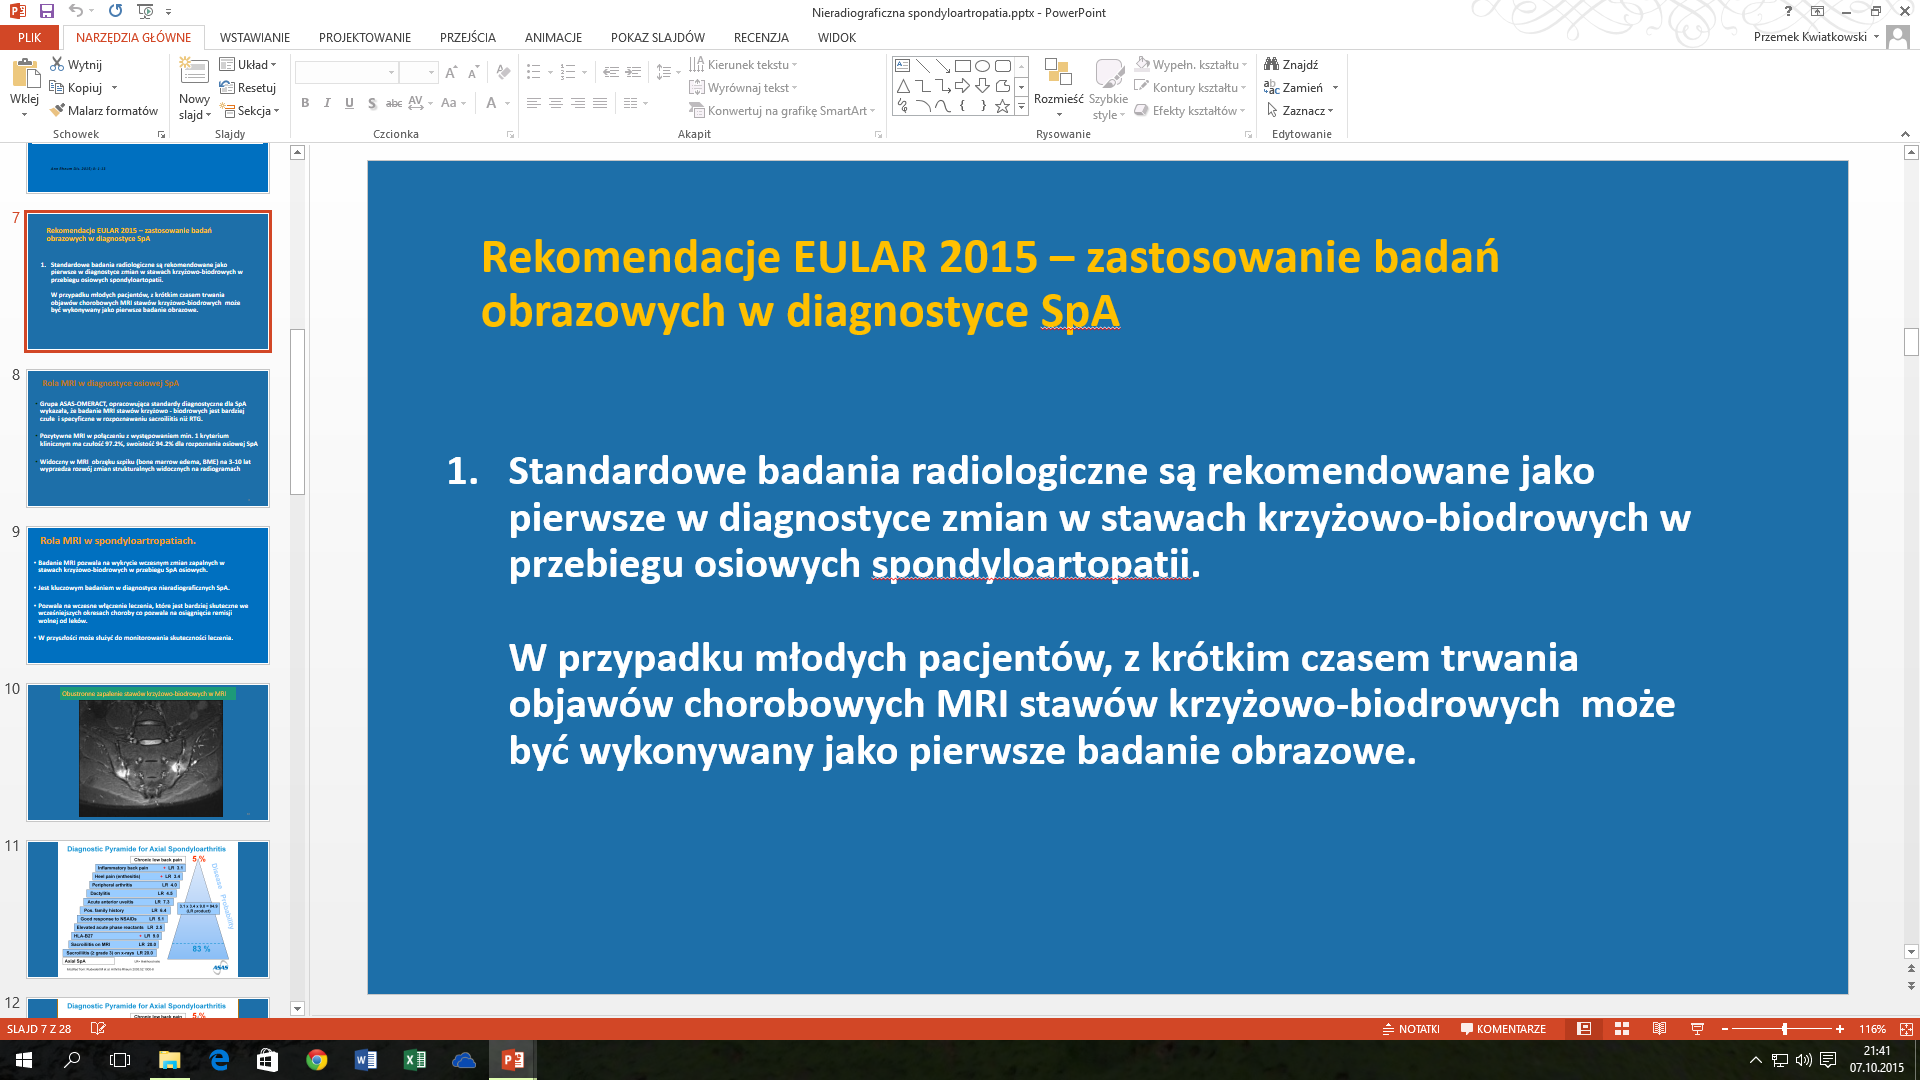Center align text
Screen dimensions: 1920x1080
556,103
